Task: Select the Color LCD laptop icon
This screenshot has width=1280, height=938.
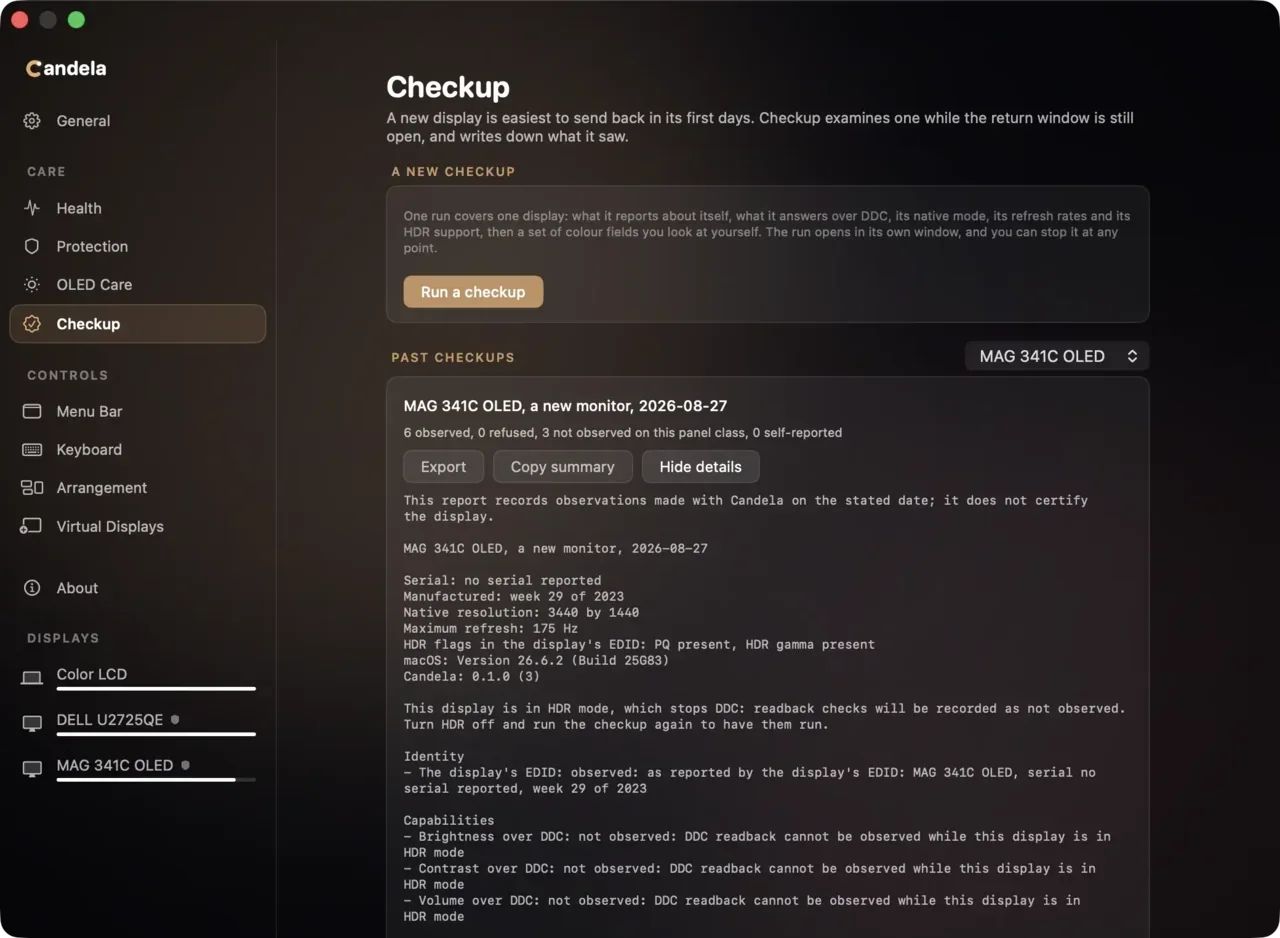Action: pos(32,678)
